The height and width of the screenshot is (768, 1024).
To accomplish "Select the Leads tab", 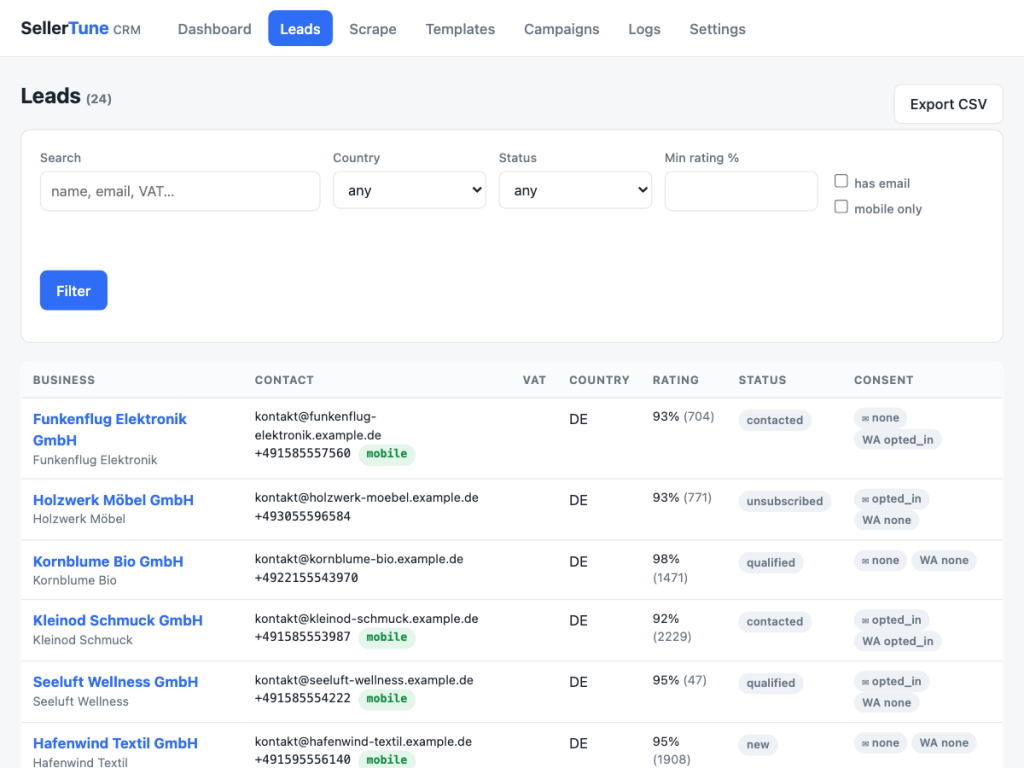I will click(x=300, y=29).
